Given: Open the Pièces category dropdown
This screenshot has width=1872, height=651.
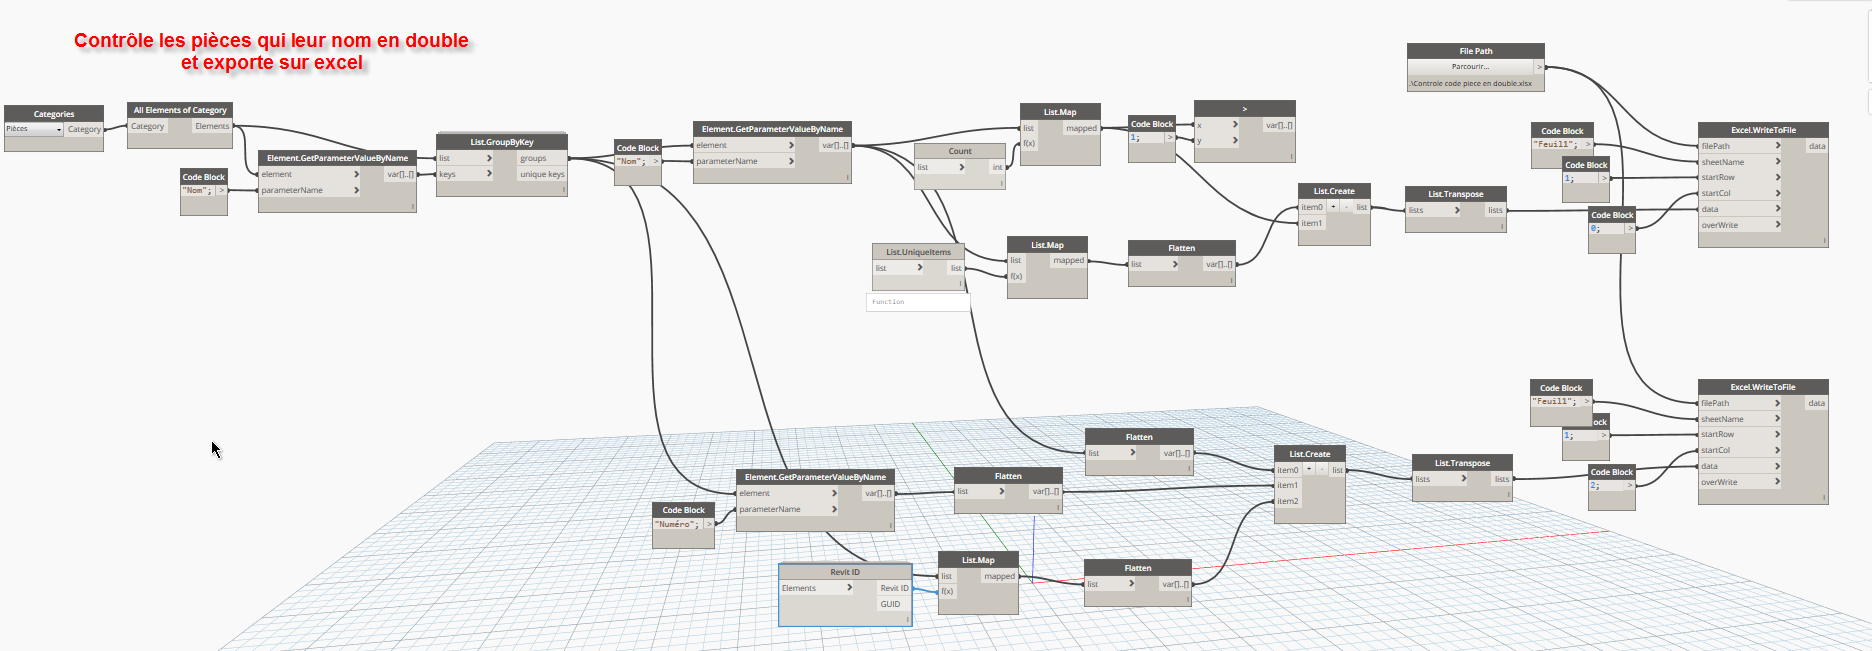Looking at the screenshot, I should (59, 129).
